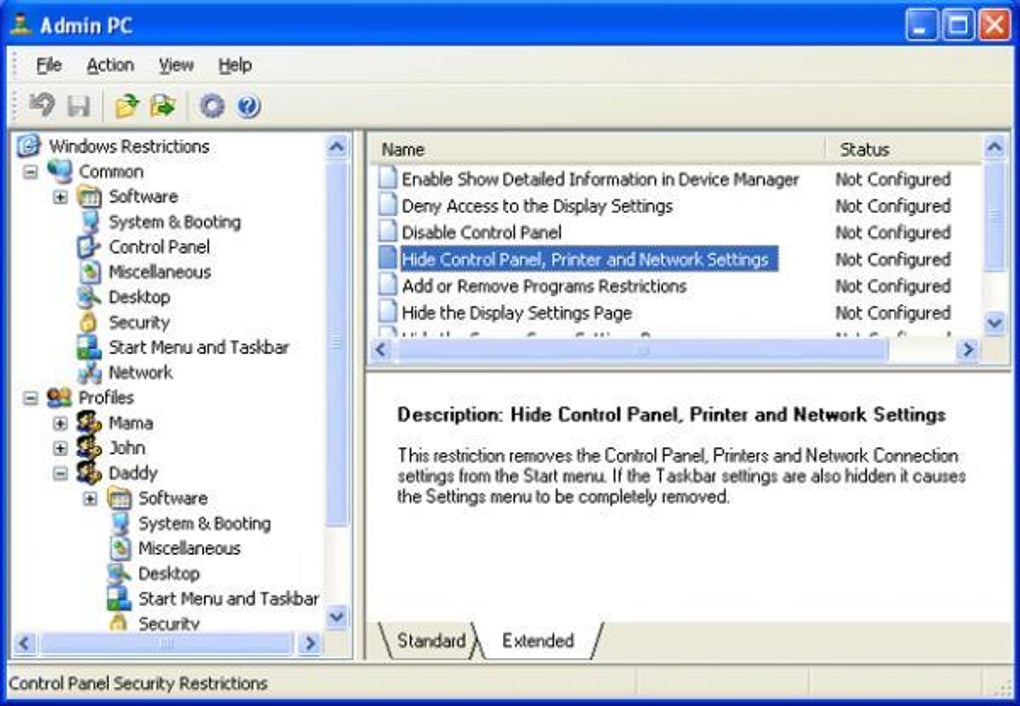
Task: Click the restrictions list scroll left arrow
Action: click(381, 349)
